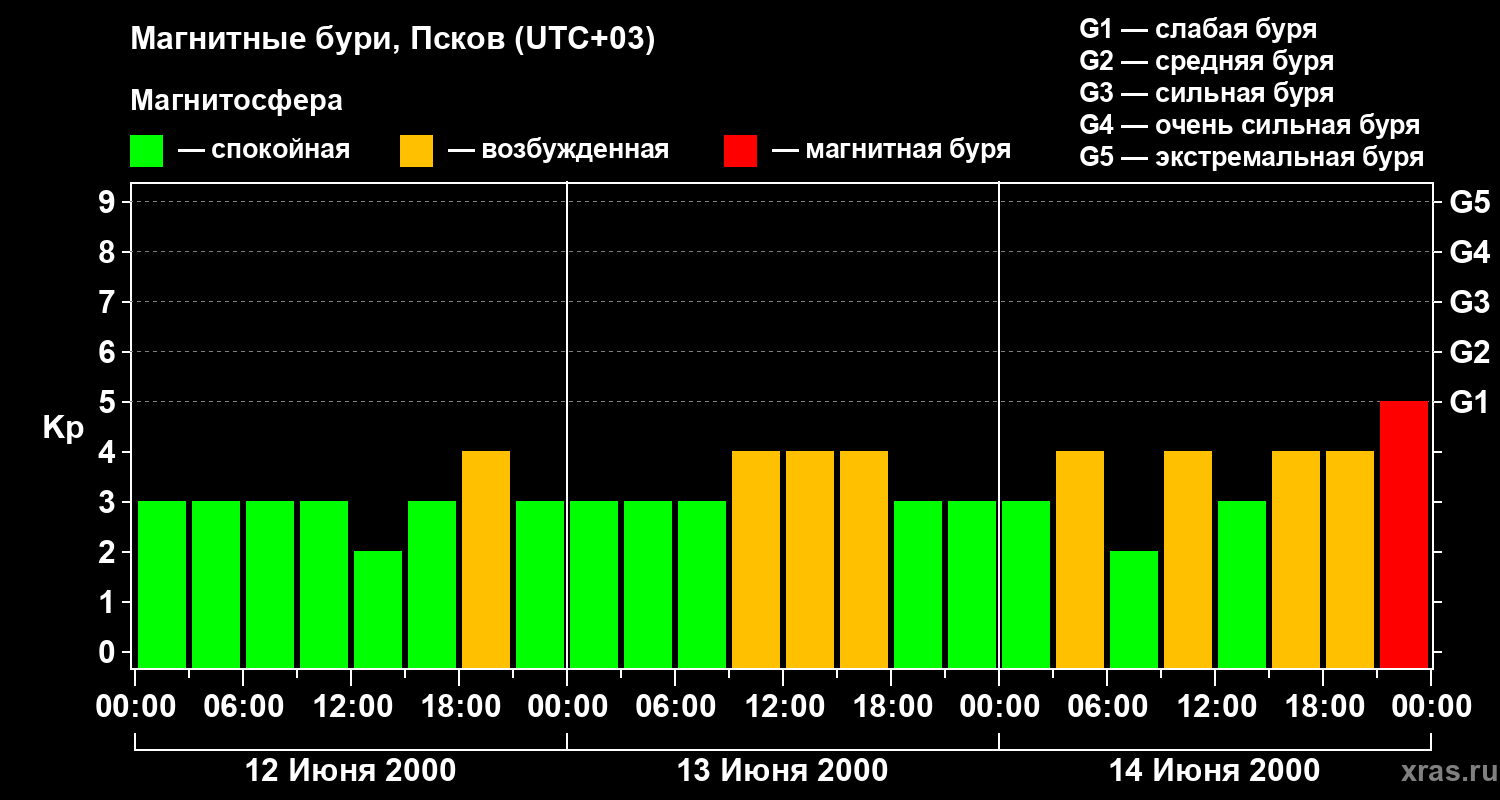Click 'G3 — сильная буря' legend line

1207,93
